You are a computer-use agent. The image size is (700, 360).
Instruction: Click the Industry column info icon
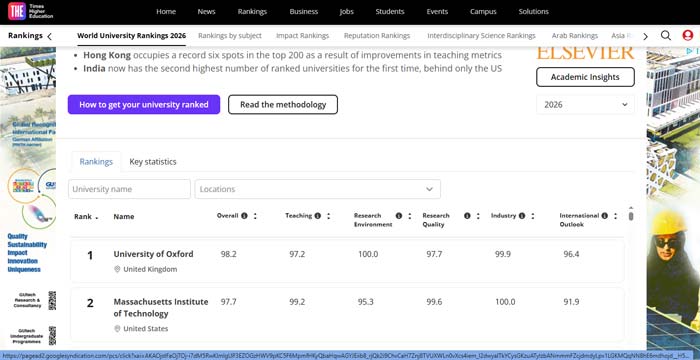click(x=521, y=216)
